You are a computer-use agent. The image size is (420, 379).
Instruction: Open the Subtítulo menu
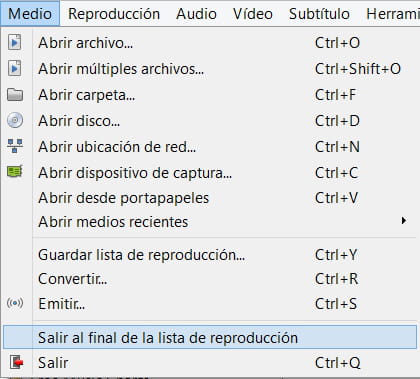coord(319,14)
